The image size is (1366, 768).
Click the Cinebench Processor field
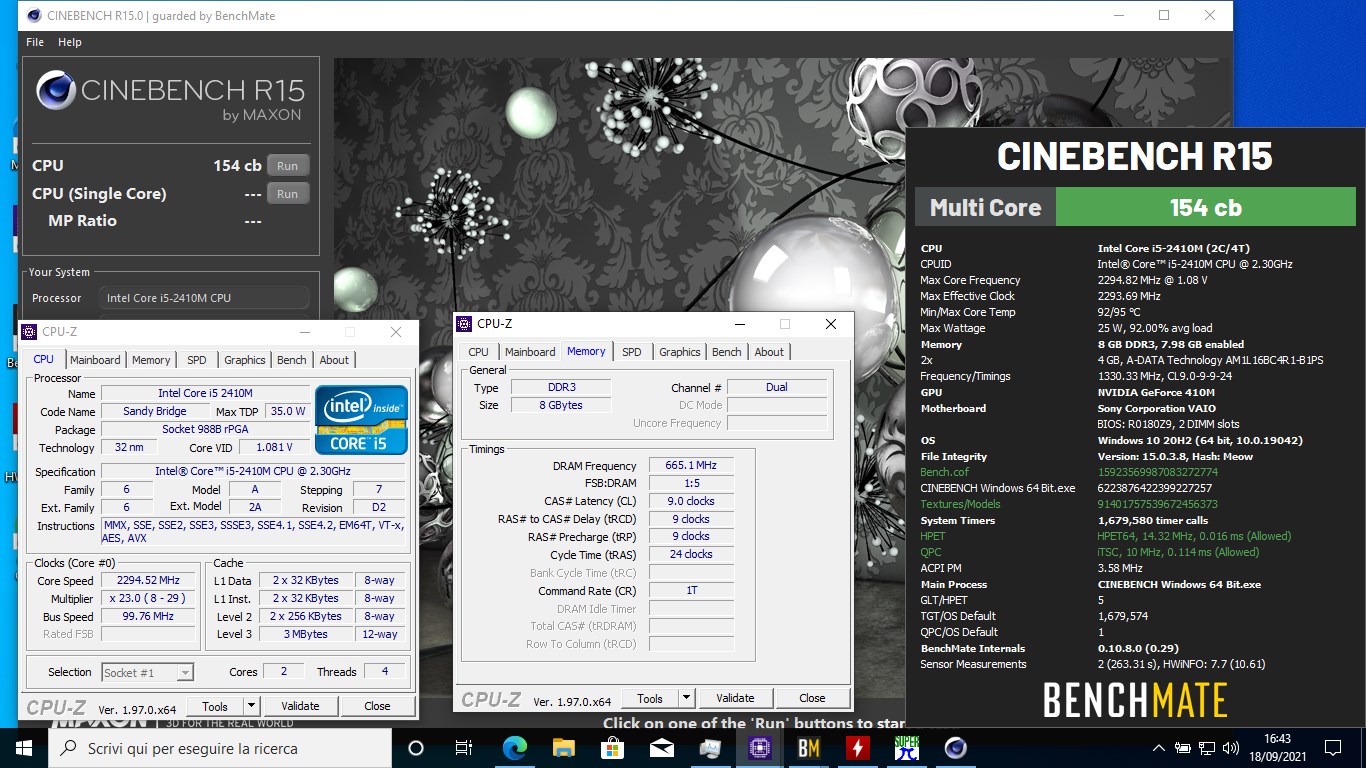click(203, 298)
